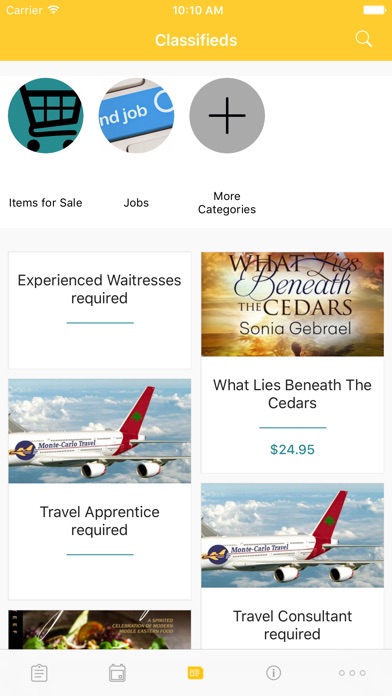Tap the plus icon for more categories

(227, 115)
